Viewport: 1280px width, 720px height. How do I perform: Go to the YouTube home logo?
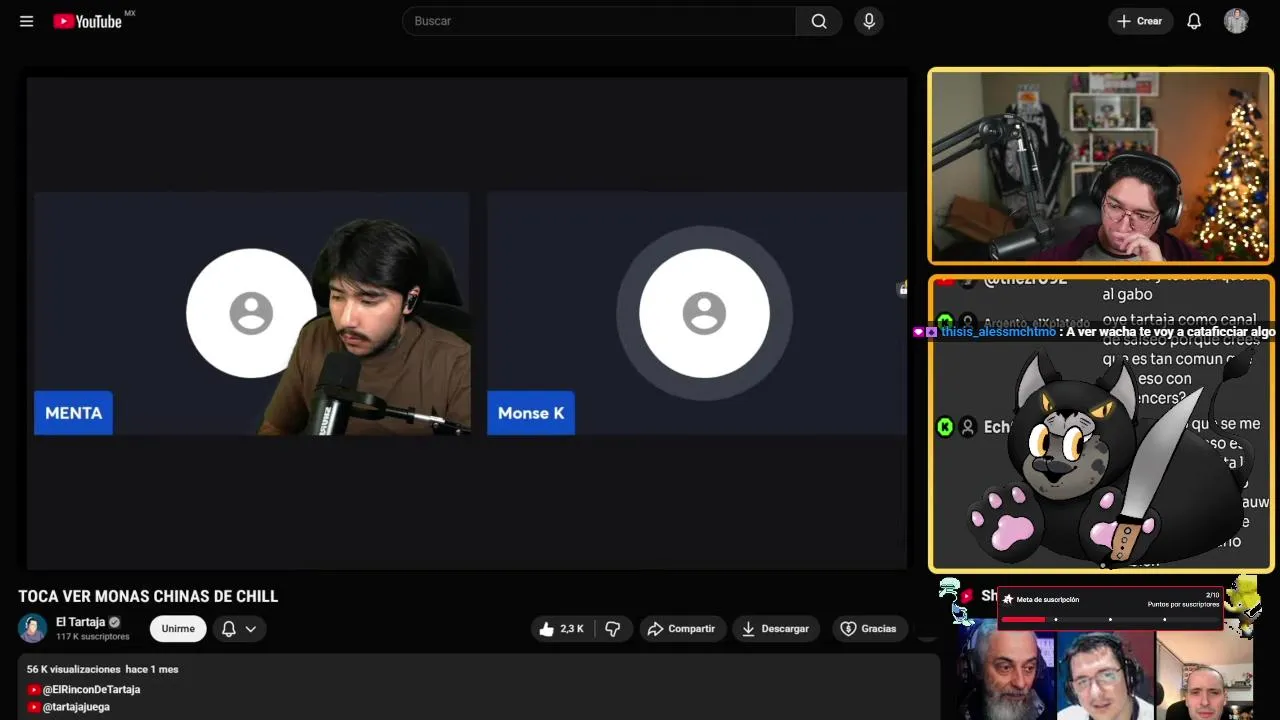(x=88, y=21)
